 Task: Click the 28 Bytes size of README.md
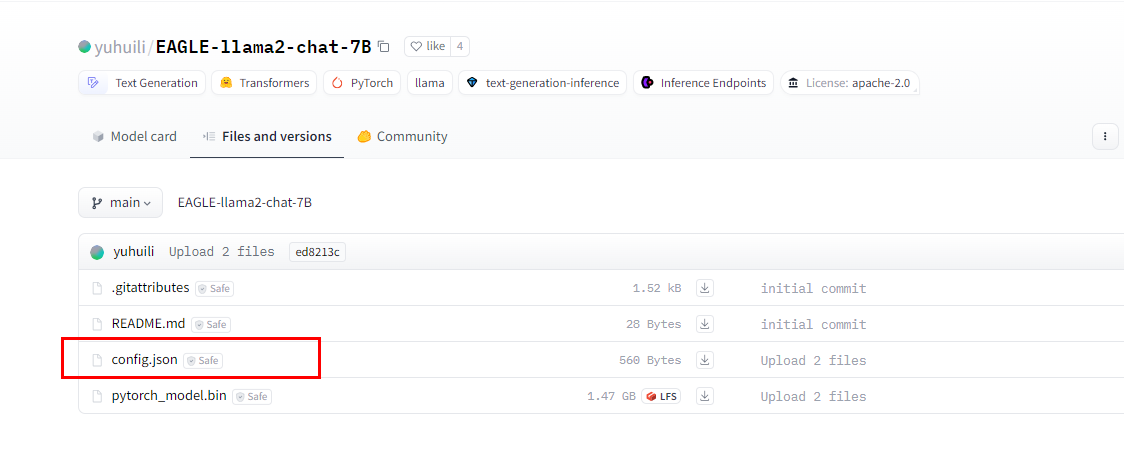click(654, 325)
